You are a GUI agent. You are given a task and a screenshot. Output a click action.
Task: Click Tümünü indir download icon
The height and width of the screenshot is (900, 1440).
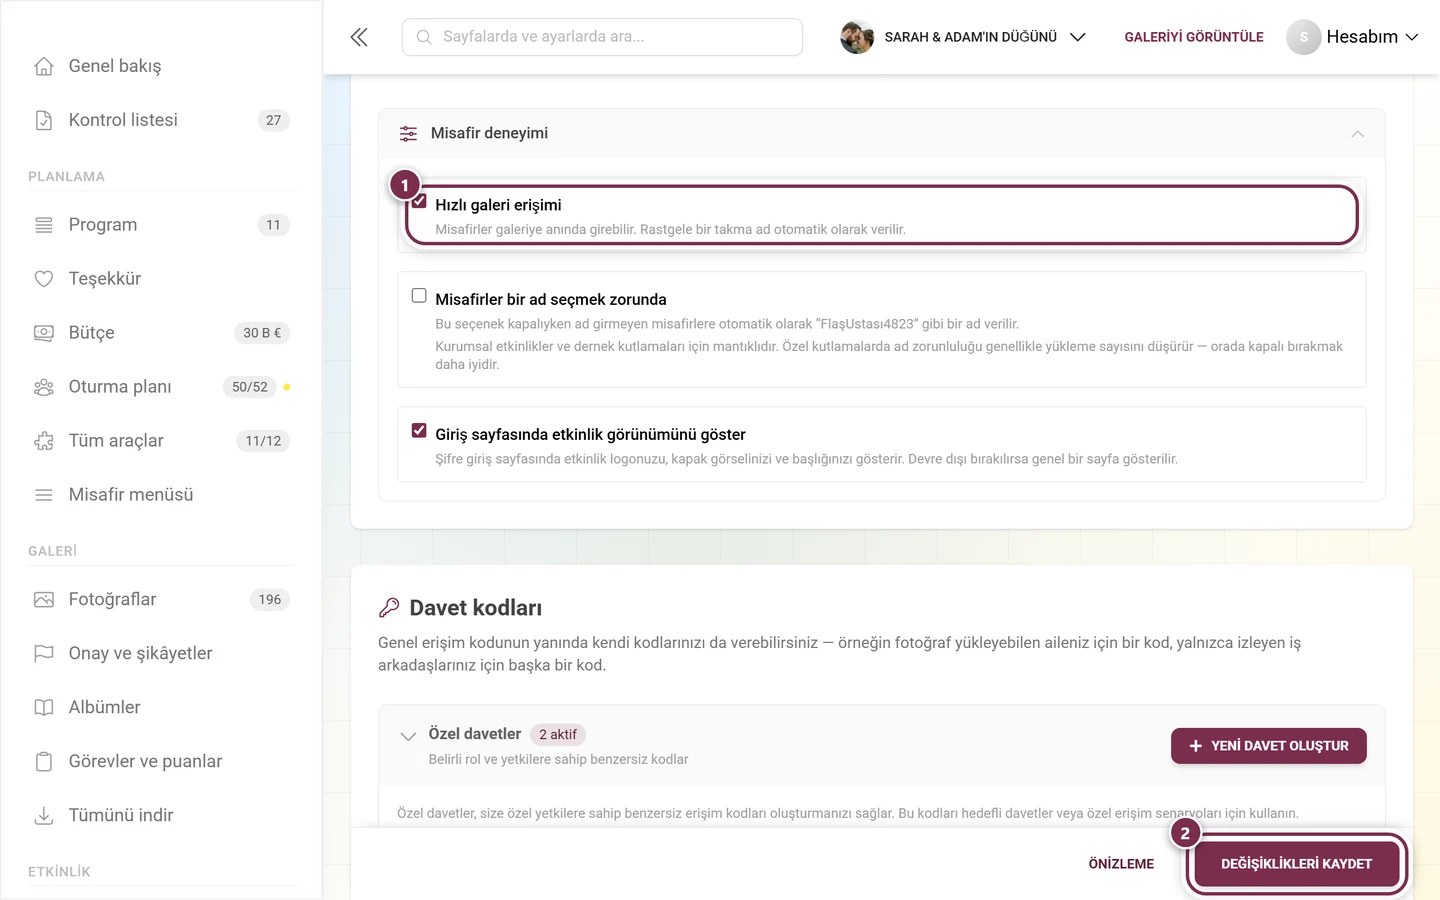pos(44,815)
